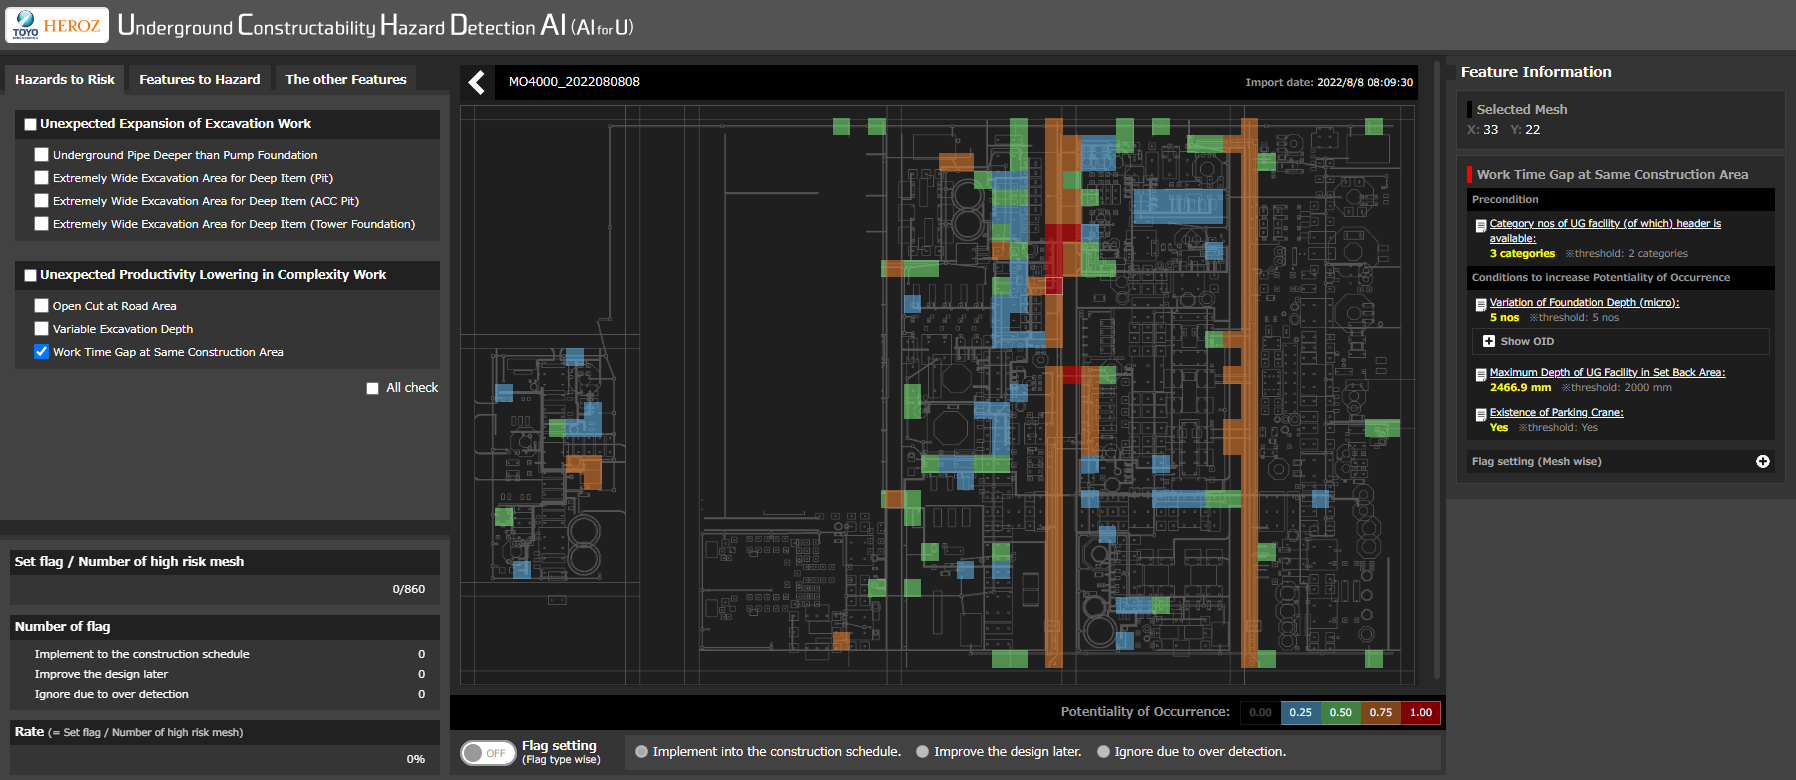Check the Unexpected Expansion of Excavation Work group

(31, 125)
